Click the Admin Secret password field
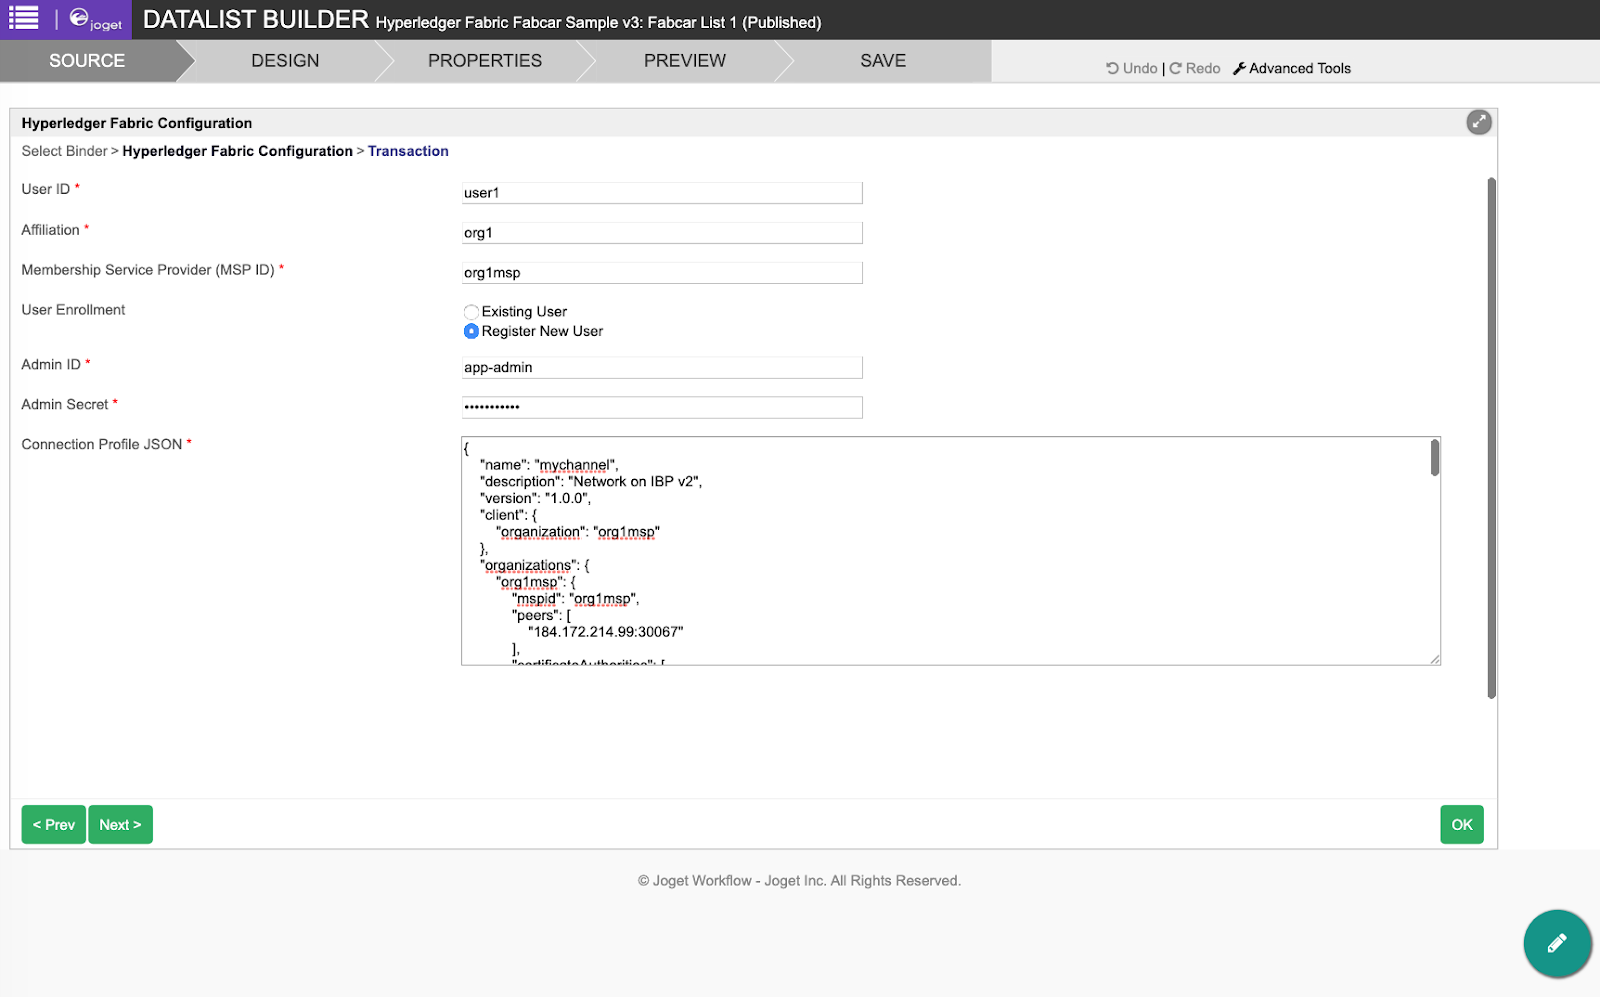The height and width of the screenshot is (997, 1600). (662, 407)
